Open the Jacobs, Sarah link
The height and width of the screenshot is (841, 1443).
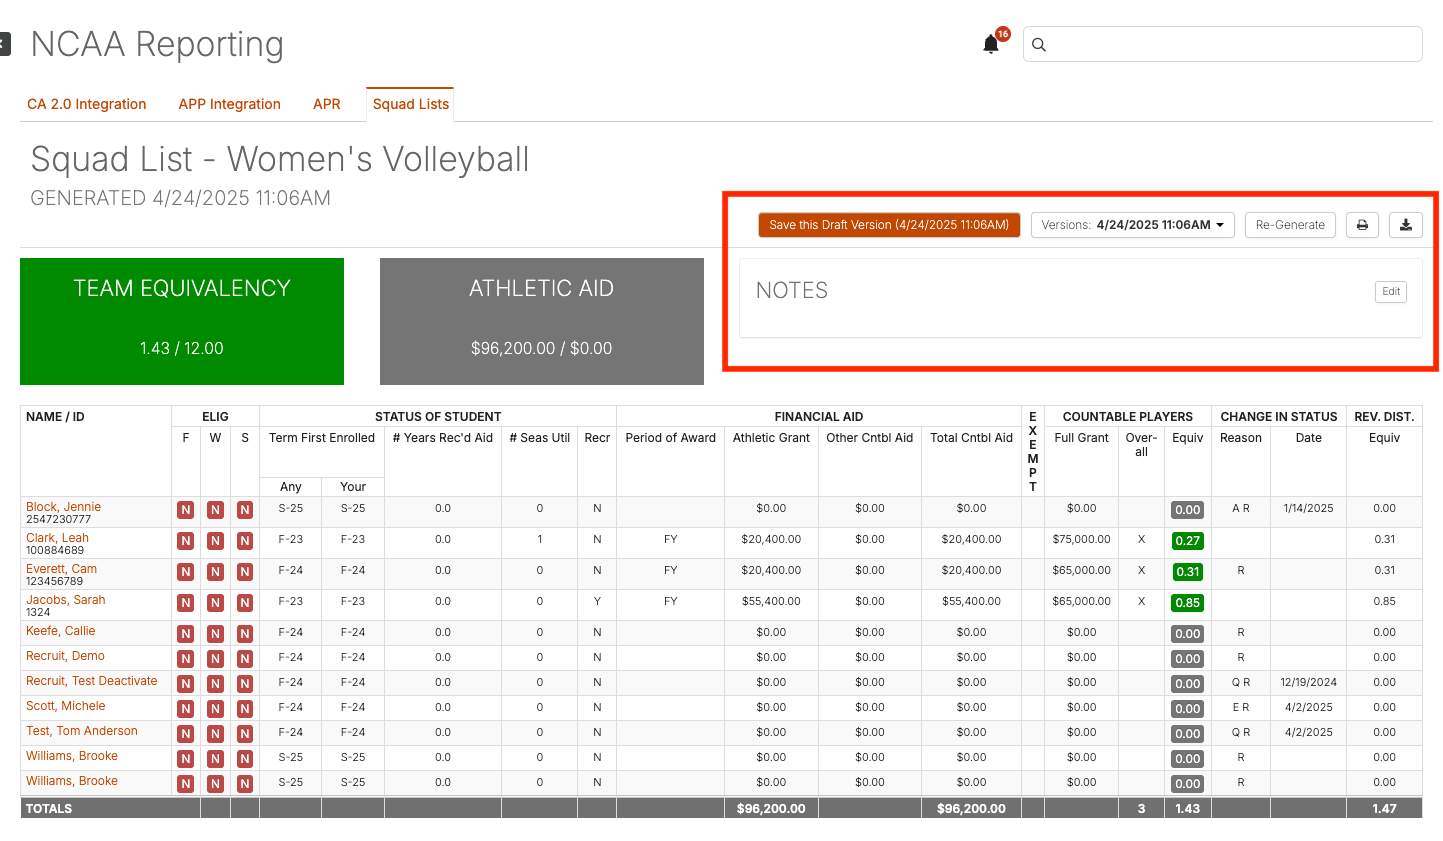65,600
